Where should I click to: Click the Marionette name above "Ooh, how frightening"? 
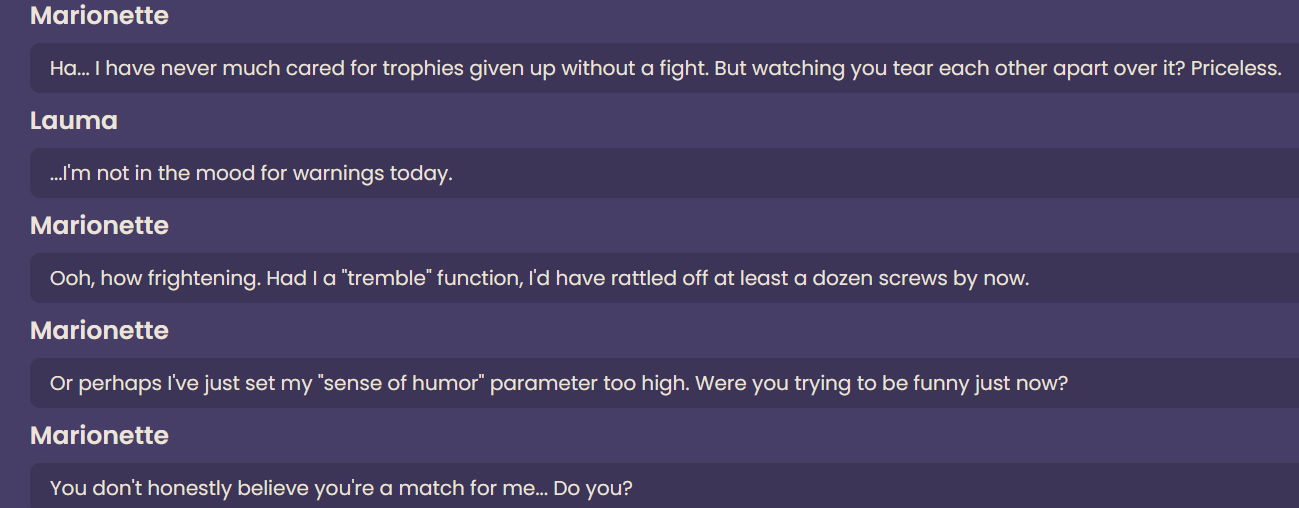pos(99,226)
